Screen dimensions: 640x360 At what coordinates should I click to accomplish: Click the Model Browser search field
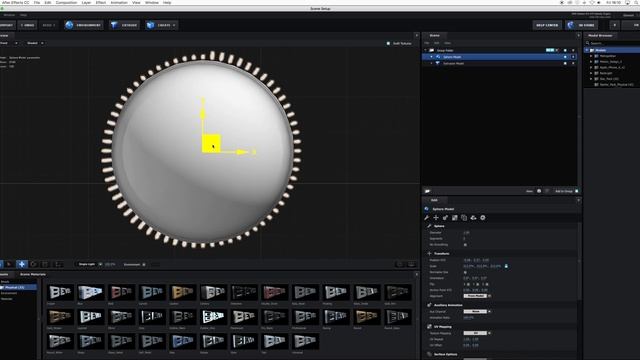tap(611, 43)
